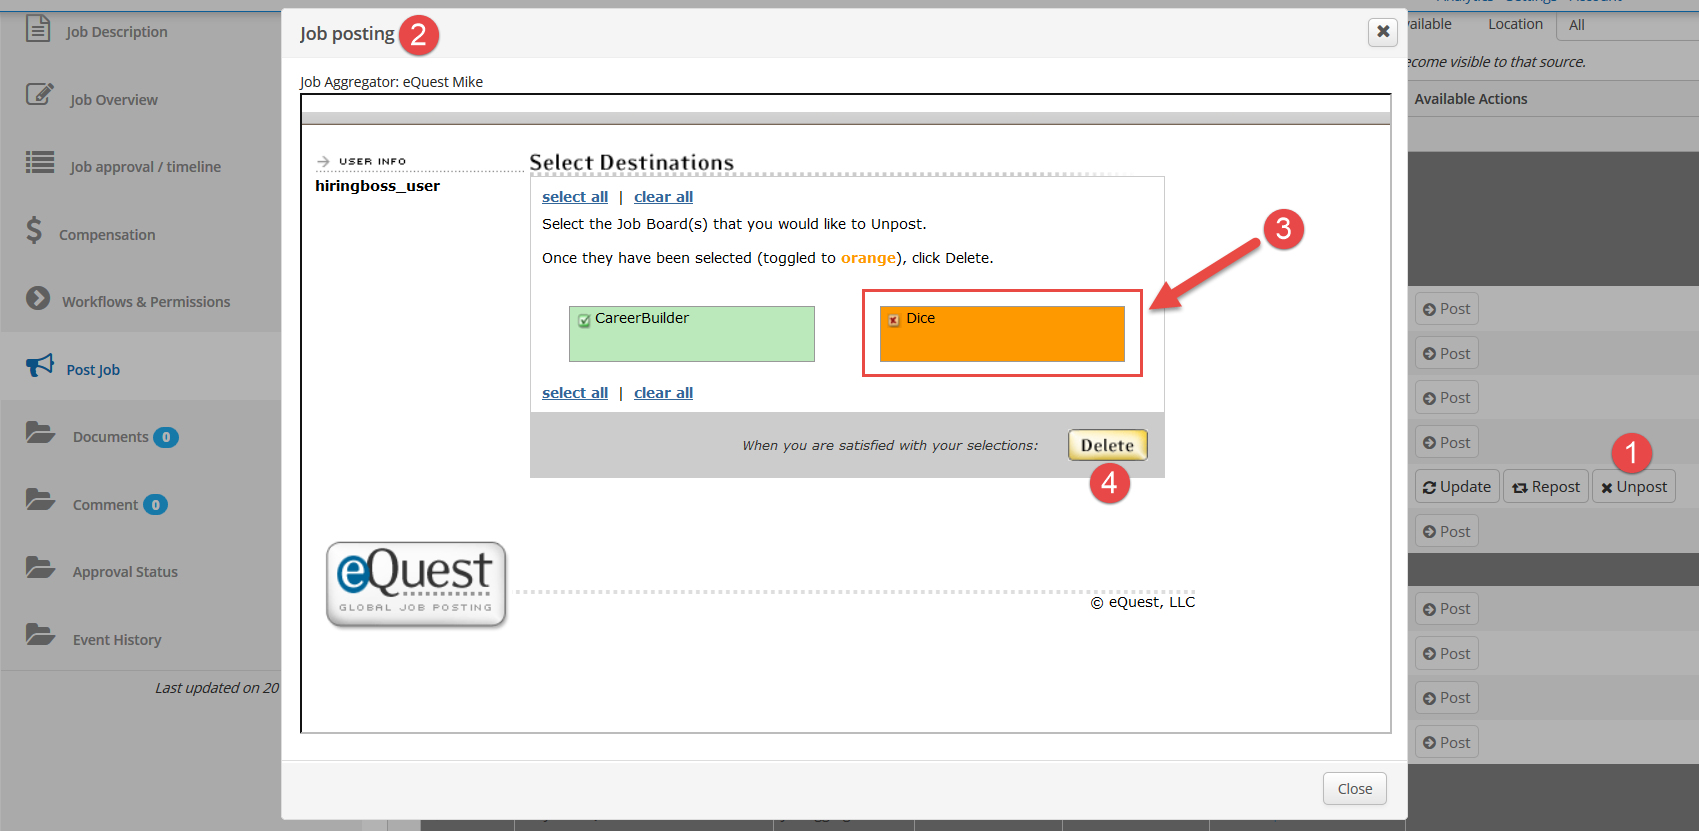Toggle the Dice checkbox
The image size is (1699, 831).
point(894,321)
